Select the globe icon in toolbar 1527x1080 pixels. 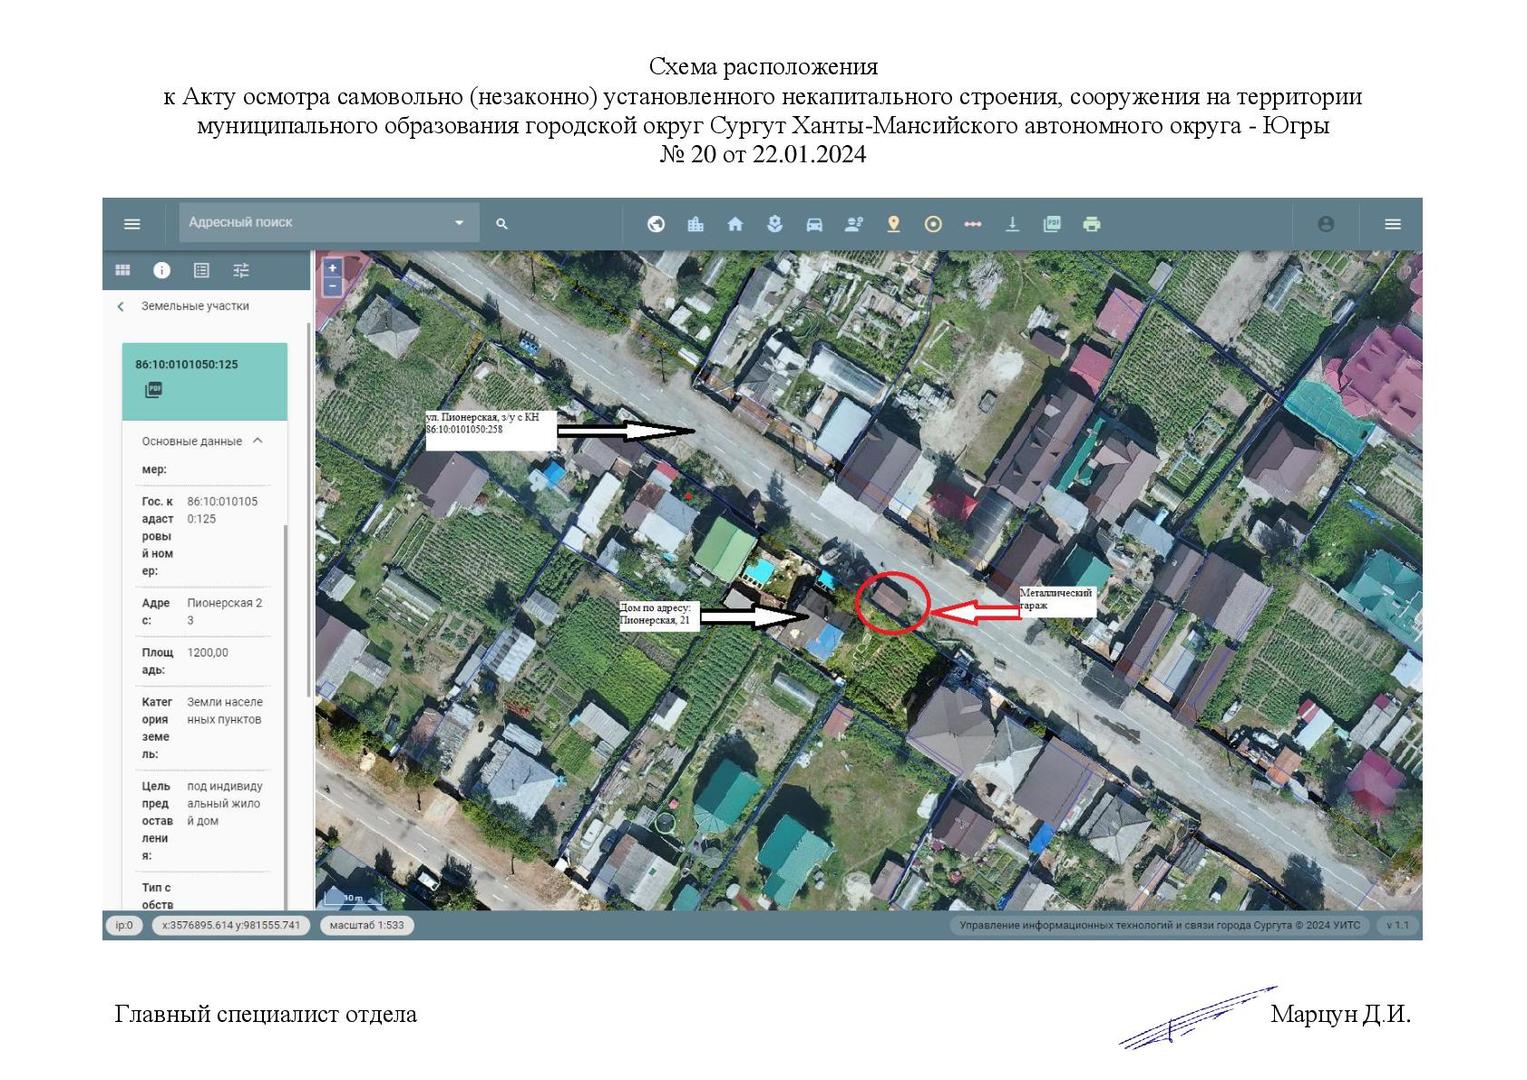(656, 224)
